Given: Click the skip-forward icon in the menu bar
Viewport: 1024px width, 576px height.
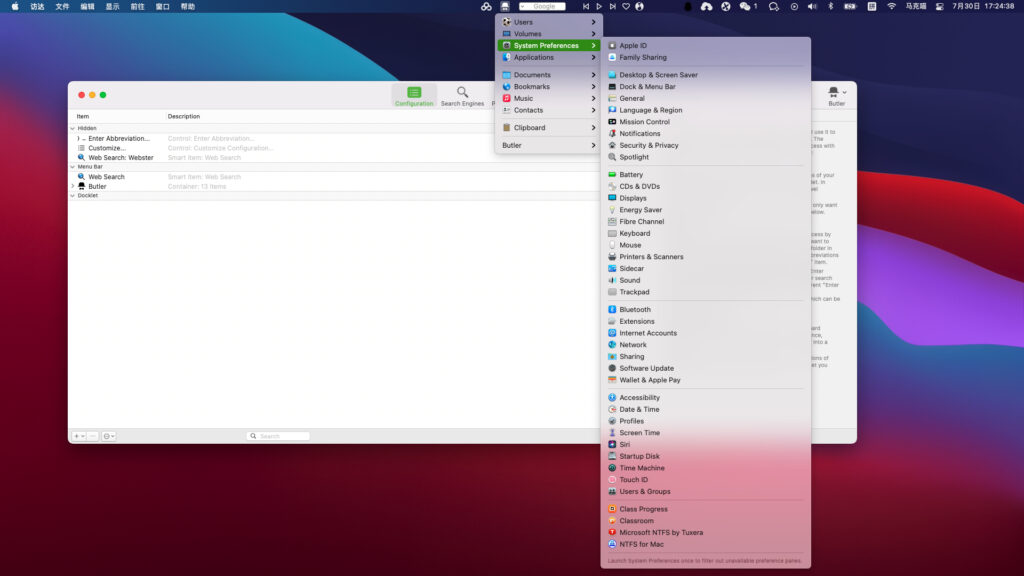Looking at the screenshot, I should (x=612, y=7).
